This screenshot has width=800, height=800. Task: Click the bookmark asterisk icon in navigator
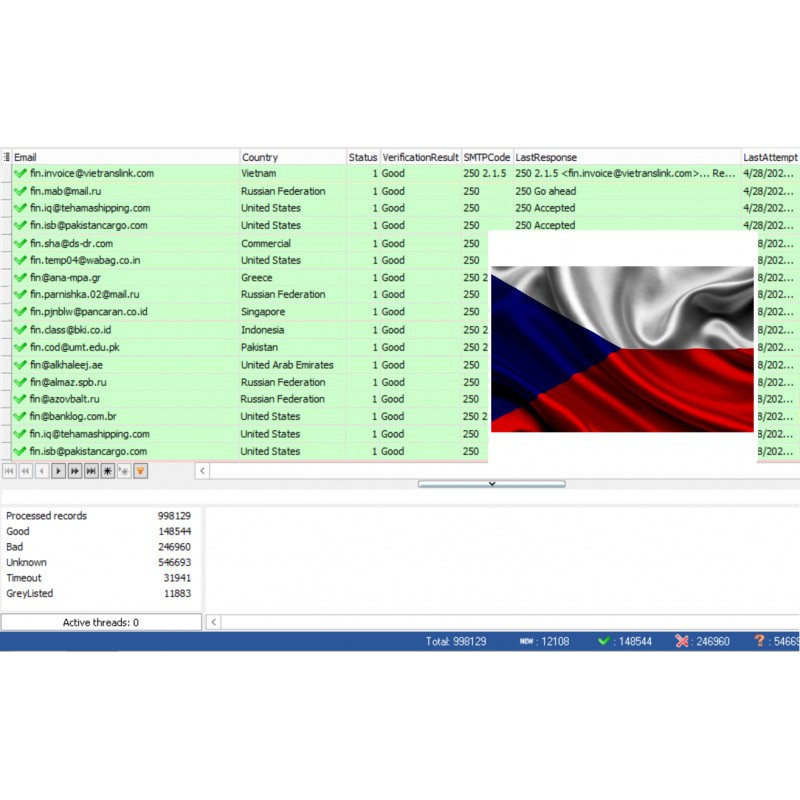(108, 470)
